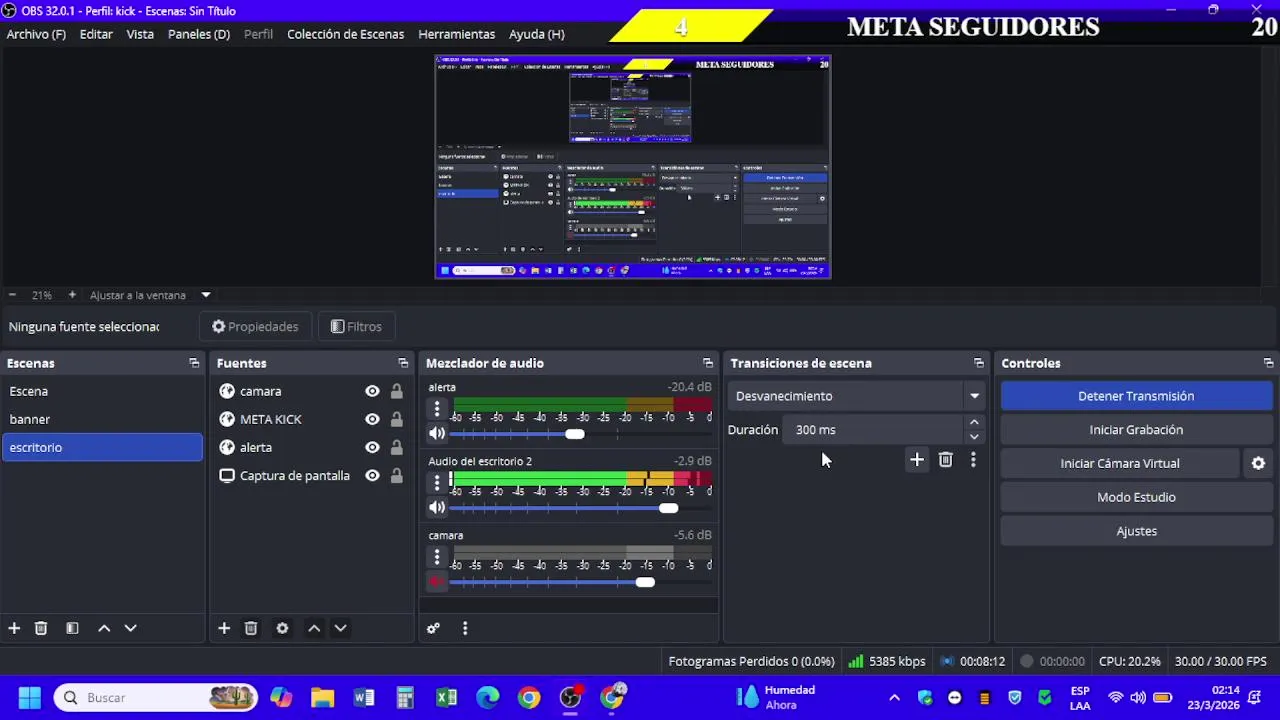The width and height of the screenshot is (1280, 720).
Task: Mute Audio del escritorio 2 speaker icon
Action: (437, 507)
